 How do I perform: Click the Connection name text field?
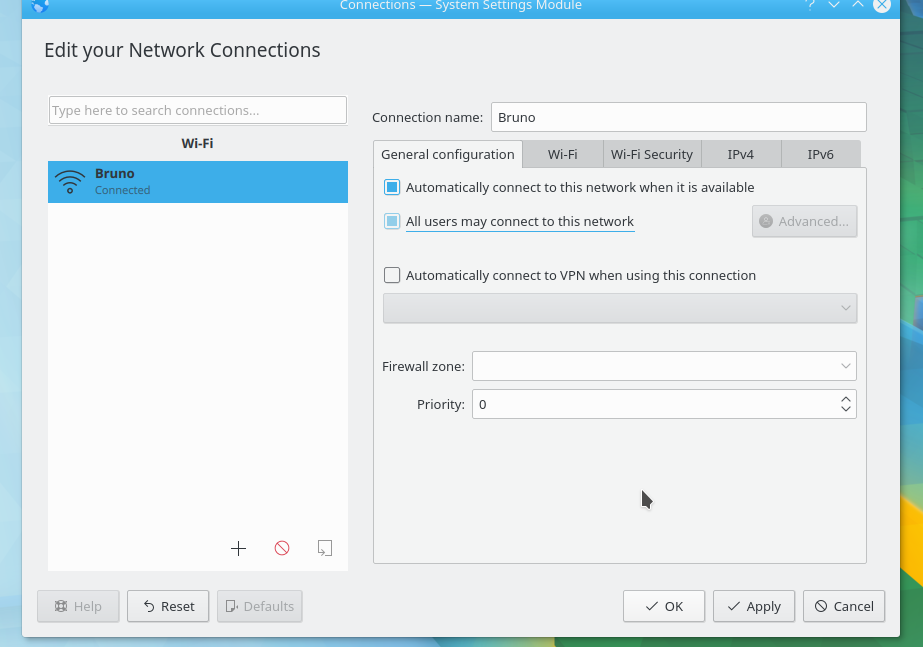pos(678,117)
